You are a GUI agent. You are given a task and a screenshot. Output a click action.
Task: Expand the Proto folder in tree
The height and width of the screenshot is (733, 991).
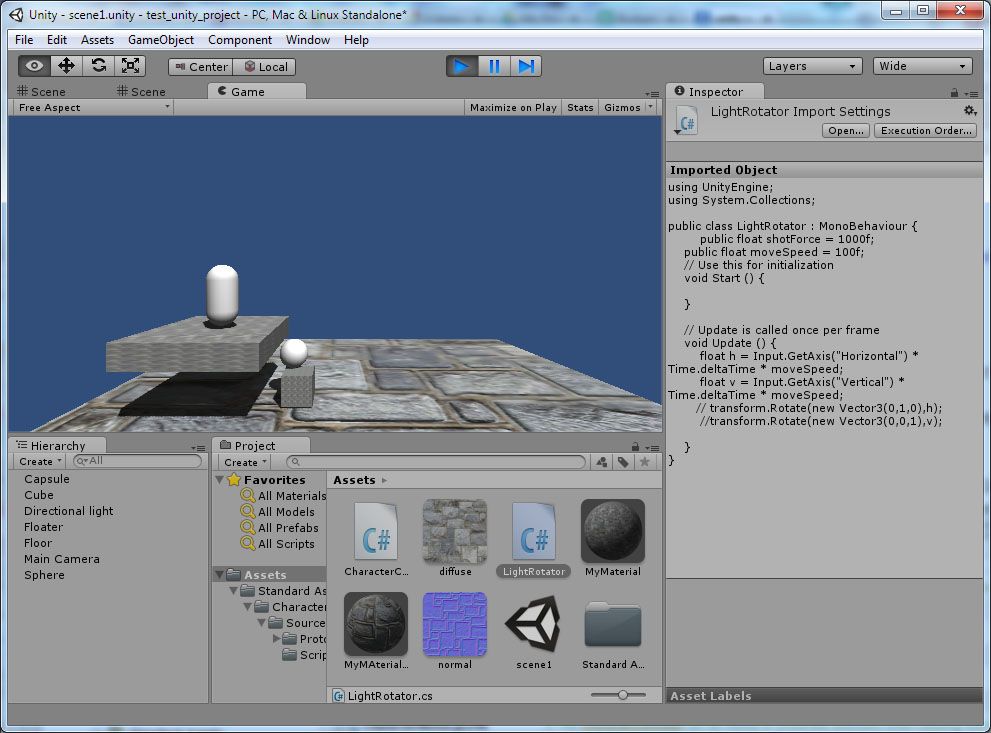pos(276,639)
